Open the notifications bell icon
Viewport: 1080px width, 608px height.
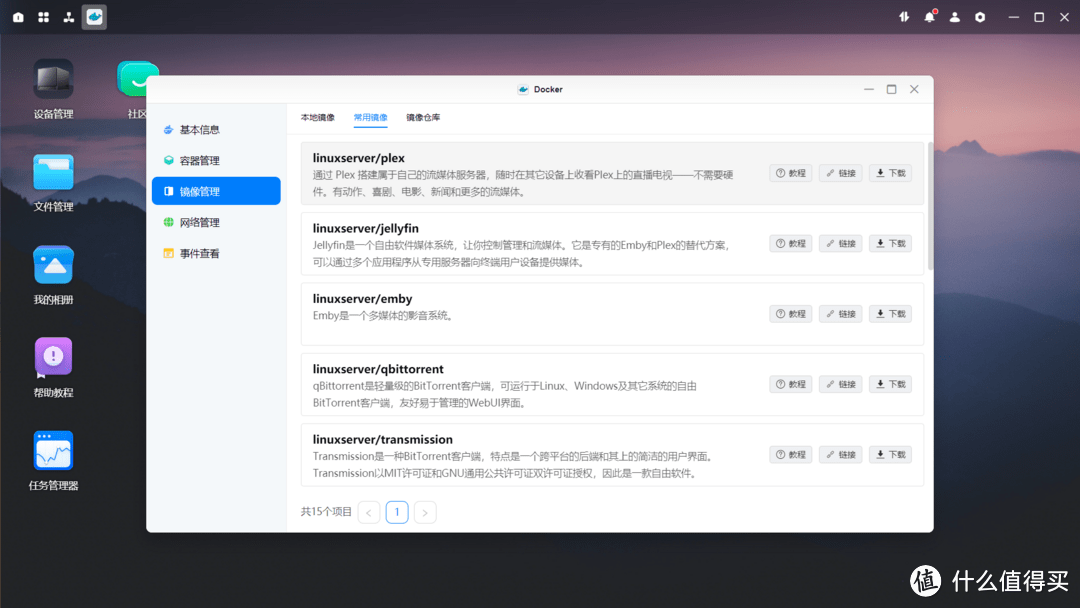pyautogui.click(x=930, y=17)
